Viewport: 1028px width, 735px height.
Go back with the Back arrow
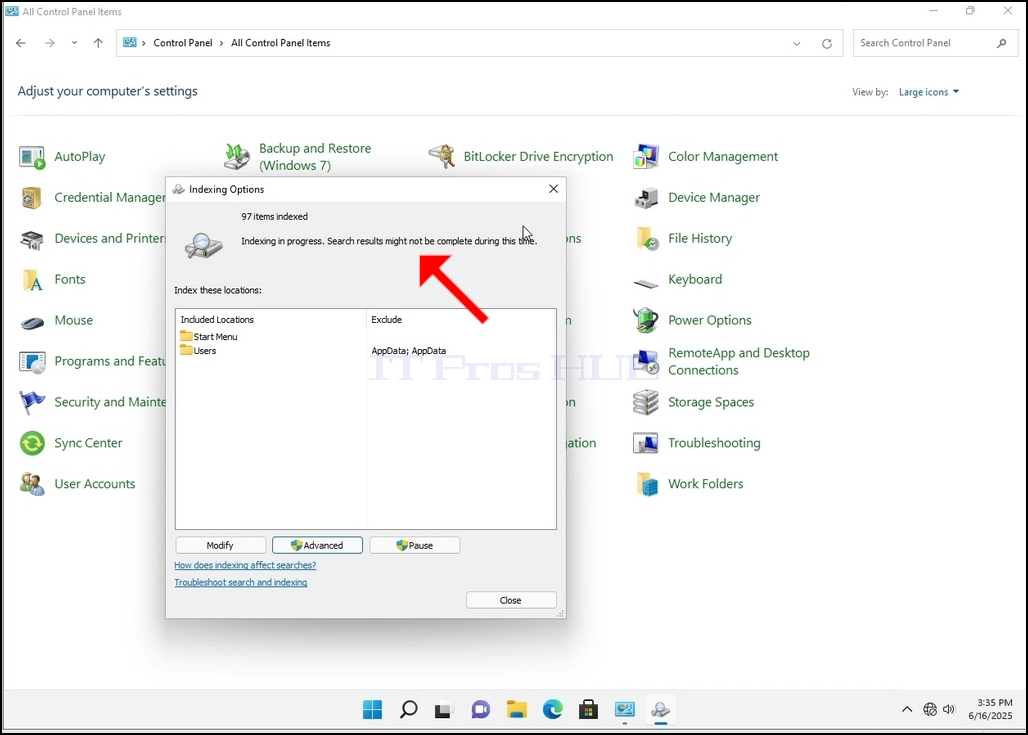(21, 43)
